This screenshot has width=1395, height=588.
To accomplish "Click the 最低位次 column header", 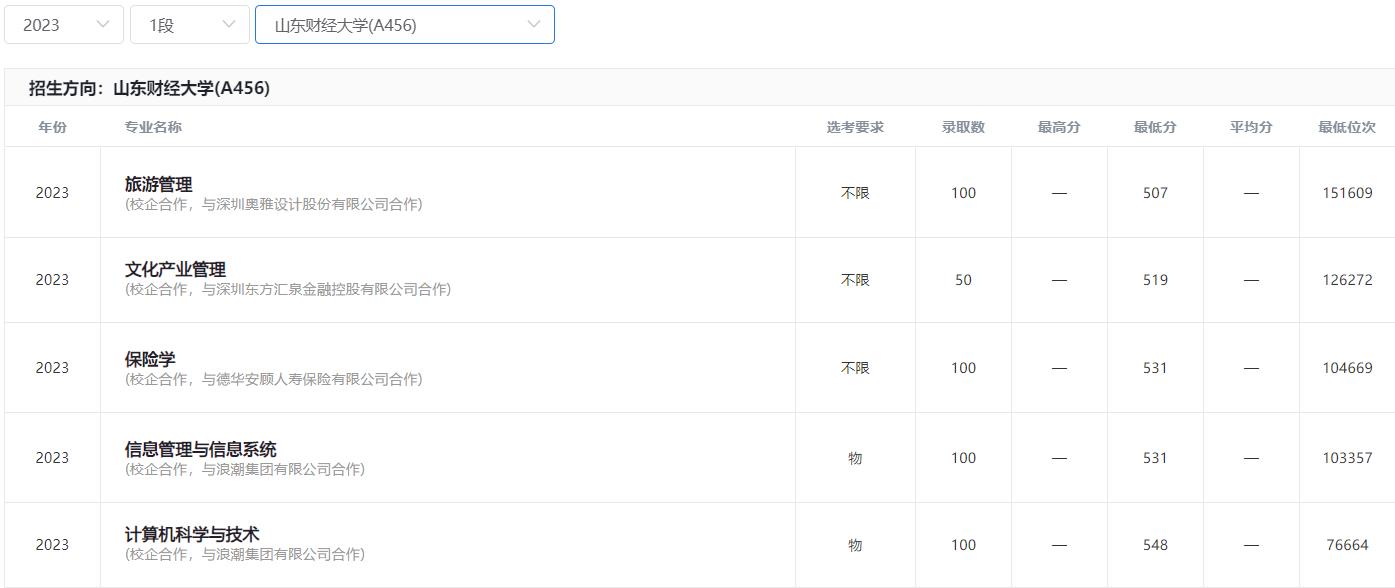I will [x=1347, y=127].
